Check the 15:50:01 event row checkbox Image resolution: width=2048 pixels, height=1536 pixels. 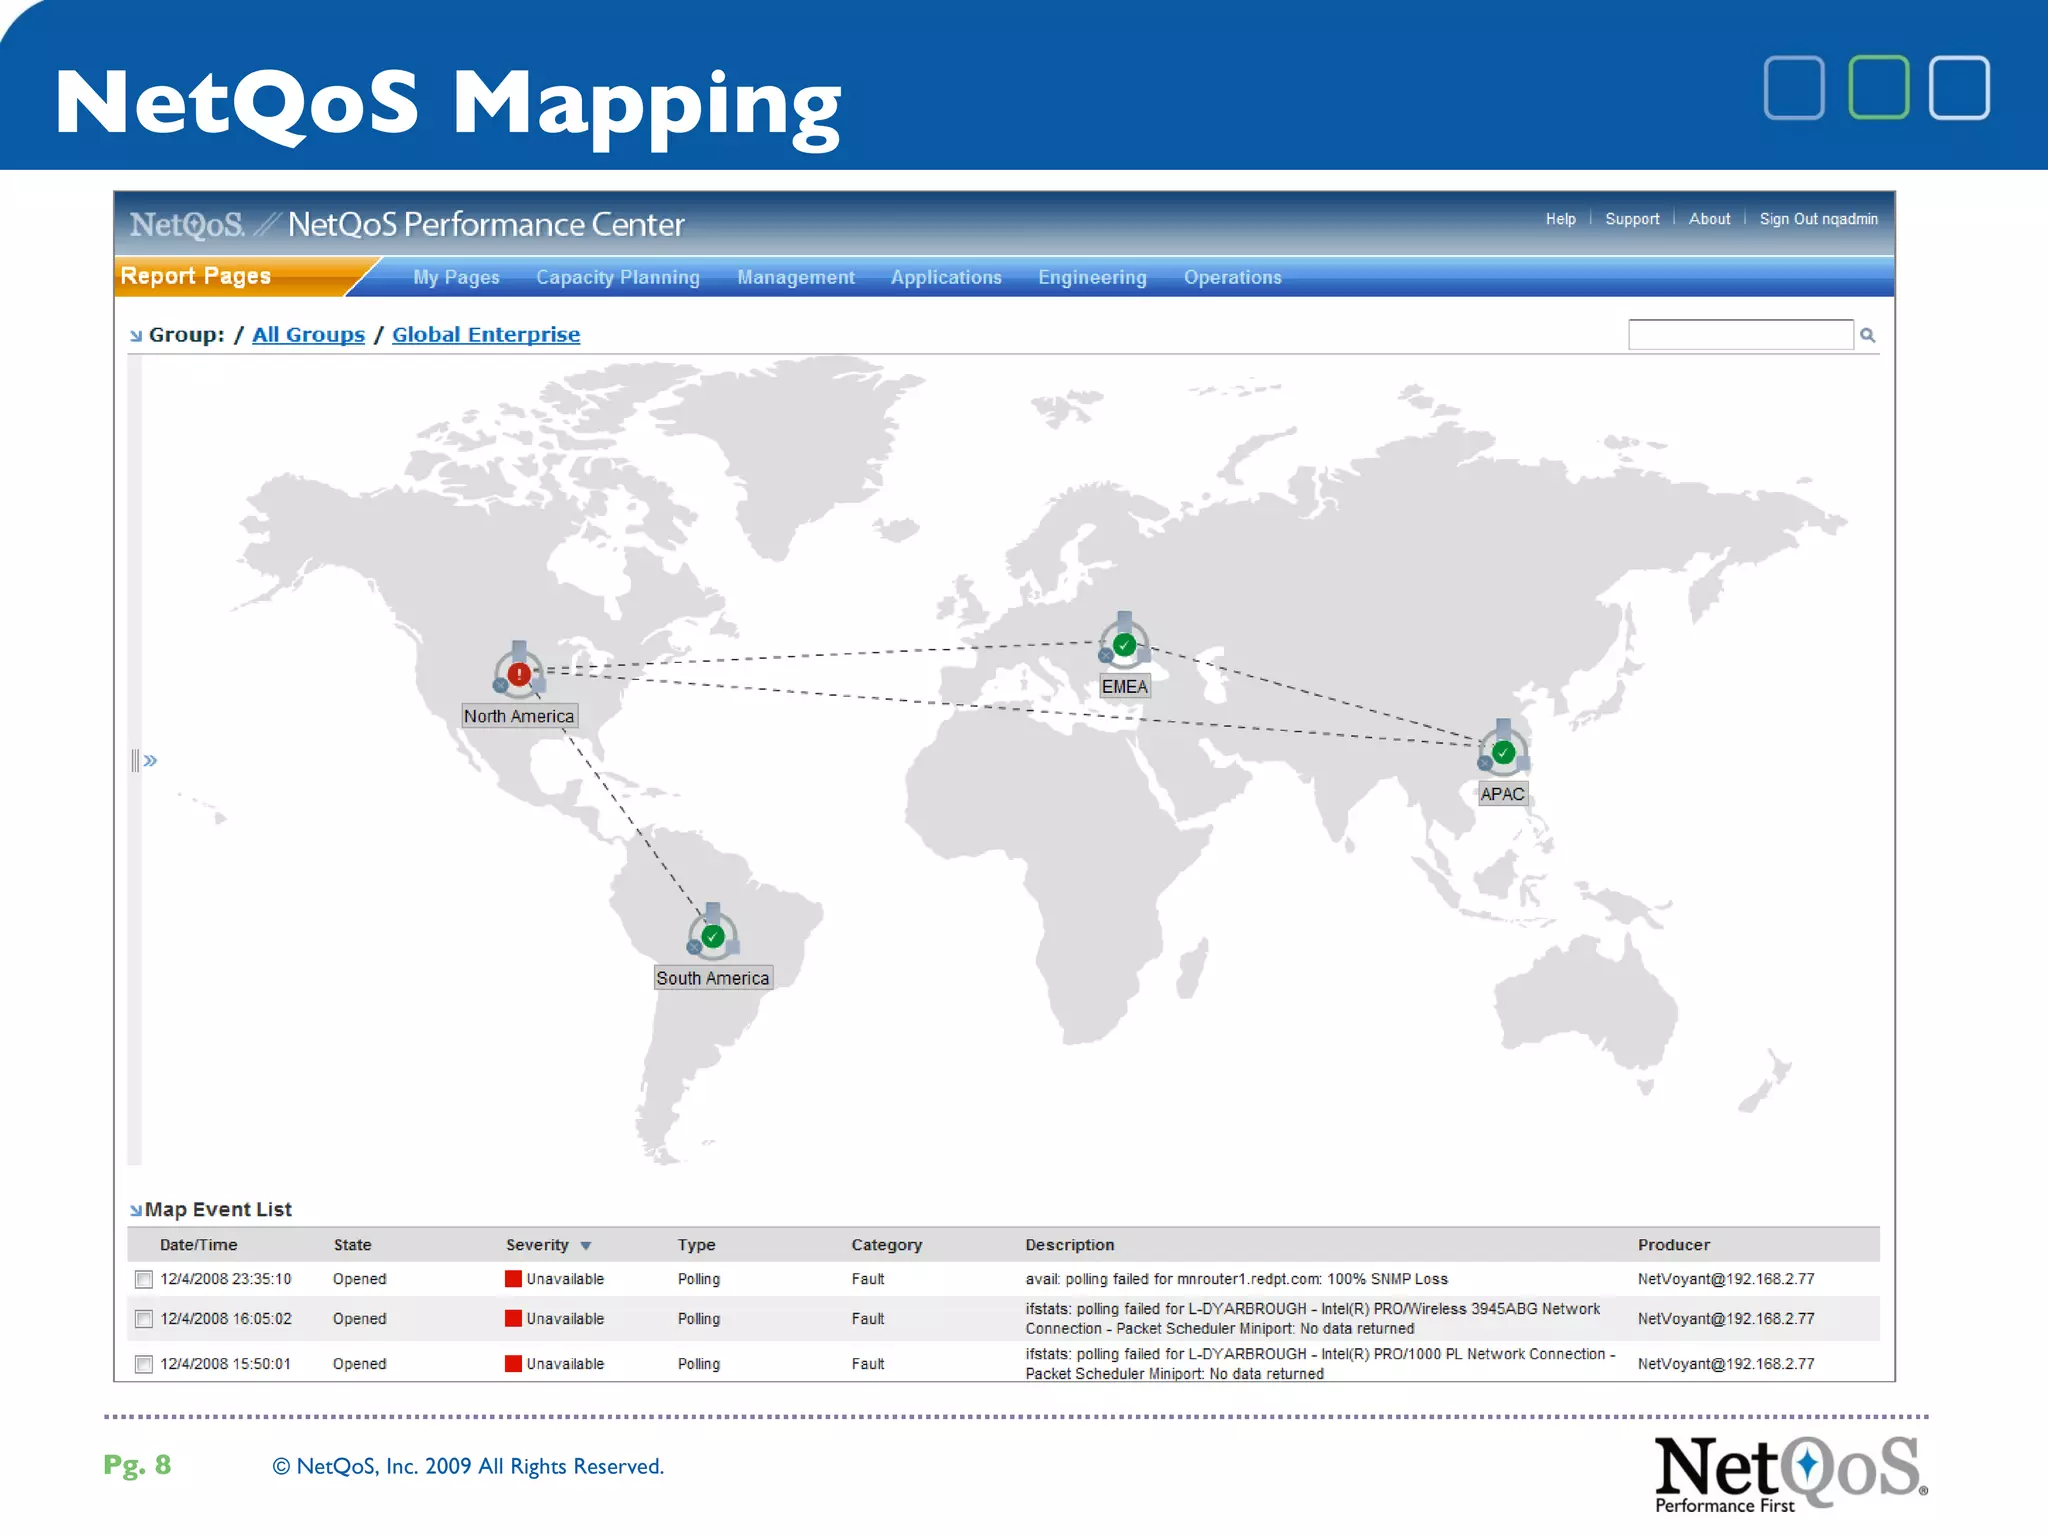pyautogui.click(x=144, y=1364)
